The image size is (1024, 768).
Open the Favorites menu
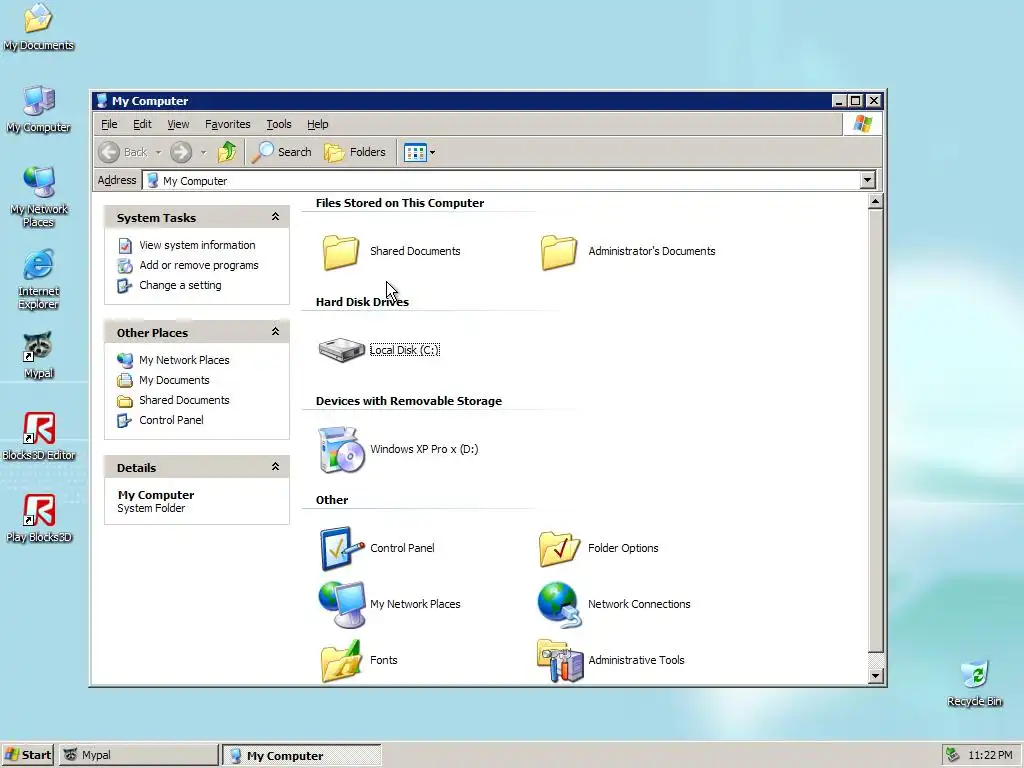(x=227, y=124)
